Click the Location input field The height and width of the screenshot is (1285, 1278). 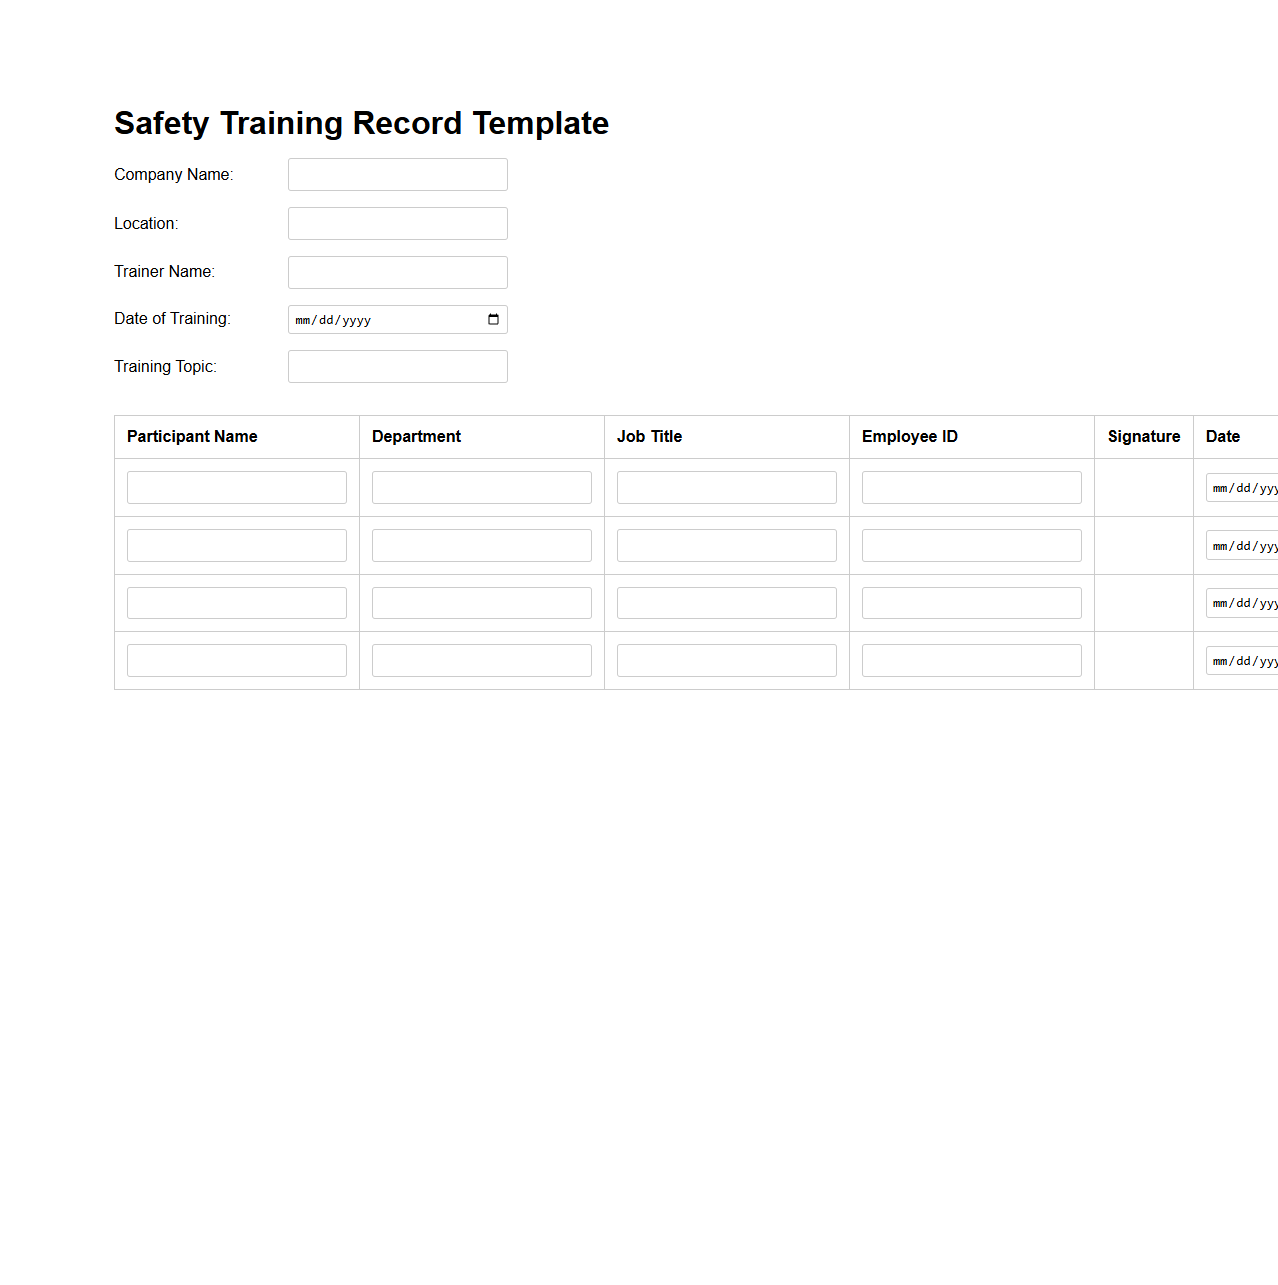tap(397, 223)
